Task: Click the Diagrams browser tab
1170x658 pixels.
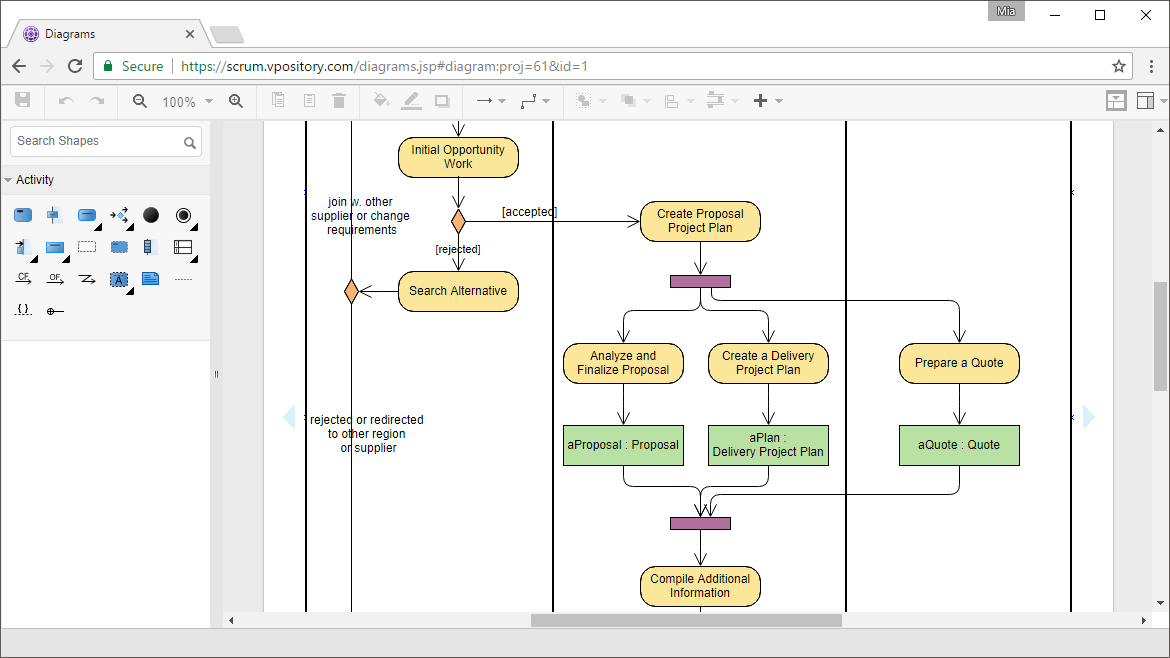Action: (108, 34)
